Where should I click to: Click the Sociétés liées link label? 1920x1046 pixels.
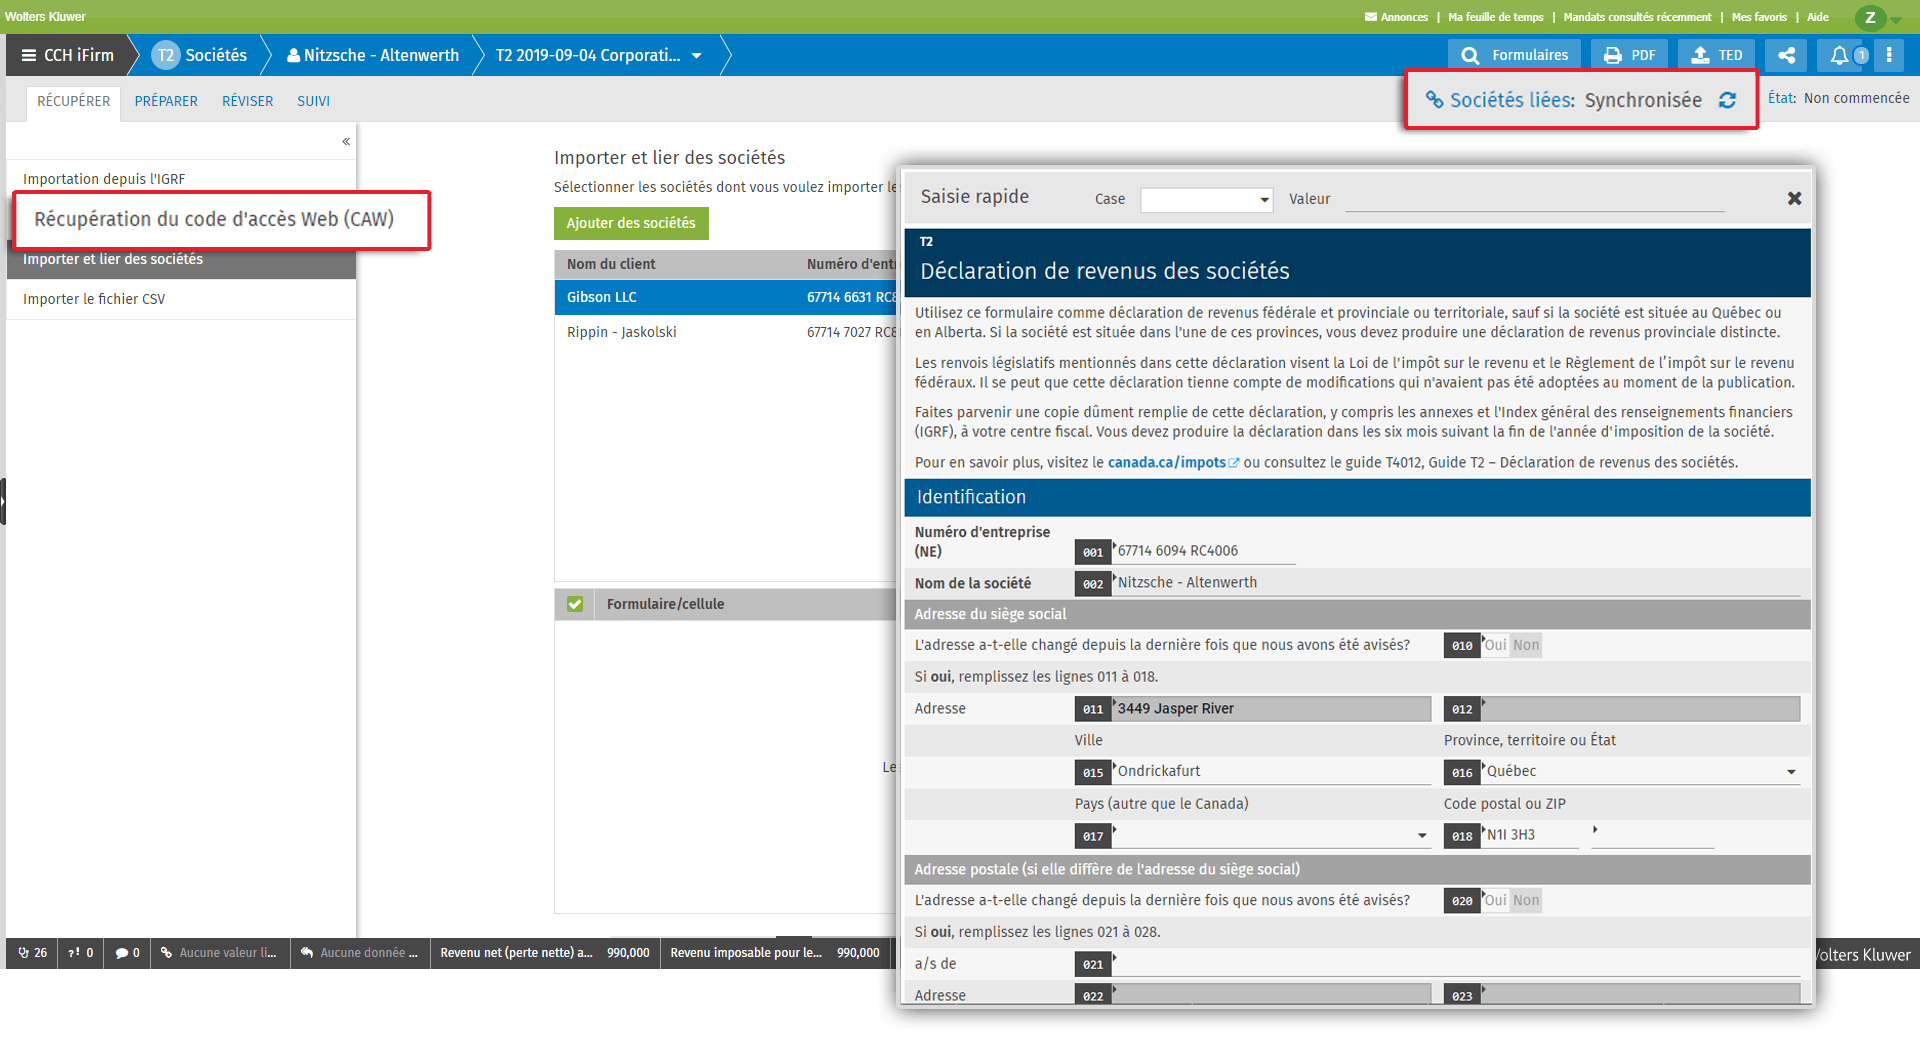[x=1512, y=100]
